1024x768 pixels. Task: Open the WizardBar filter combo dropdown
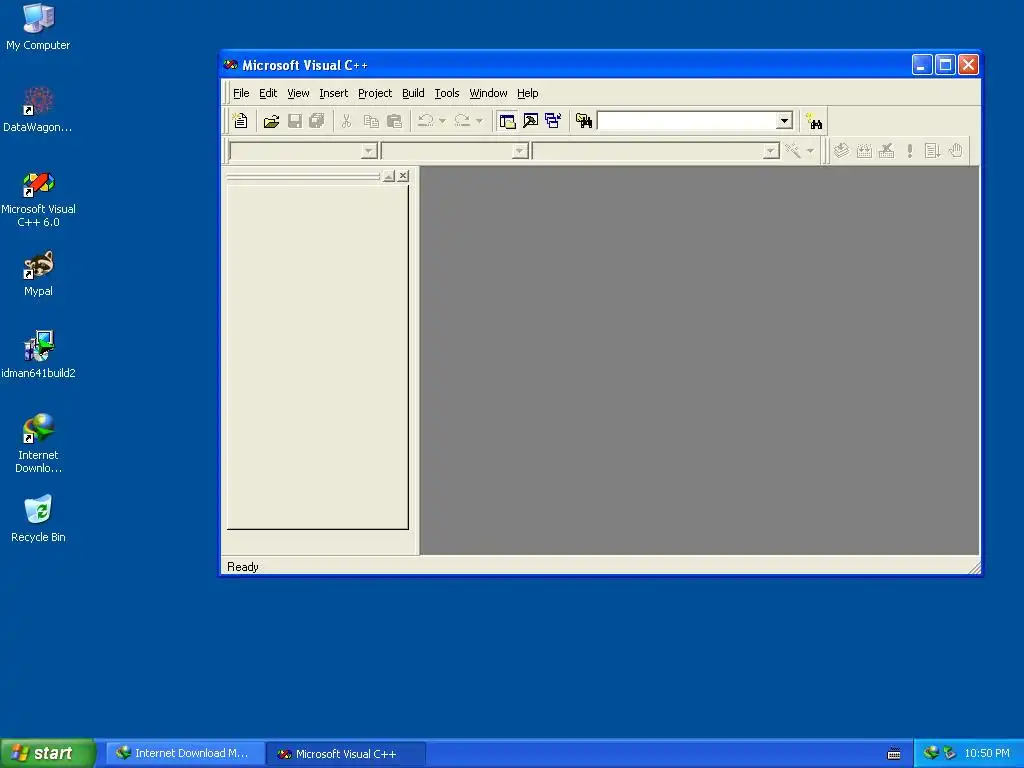(520, 152)
